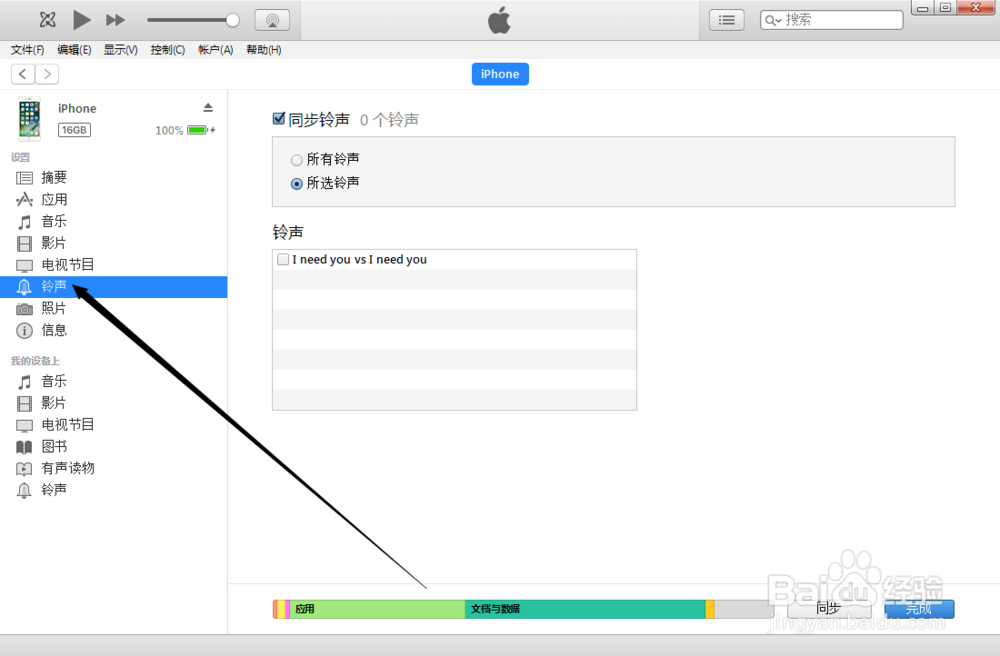The width and height of the screenshot is (1000, 656).
Task: Click the Apple logo at top
Action: click(499, 20)
